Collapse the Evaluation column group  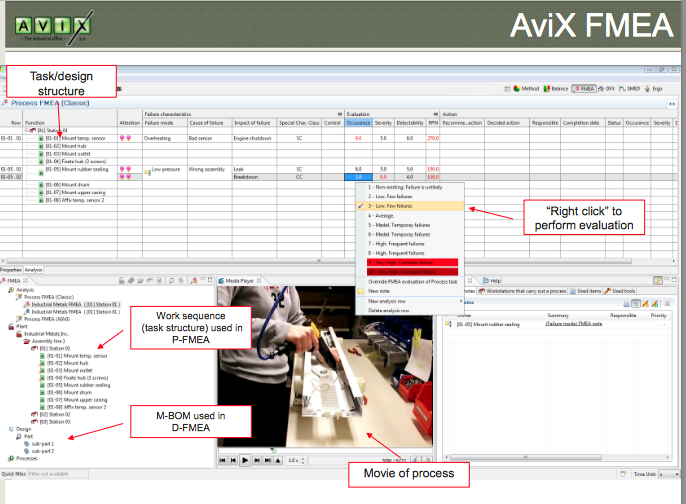[x=435, y=114]
